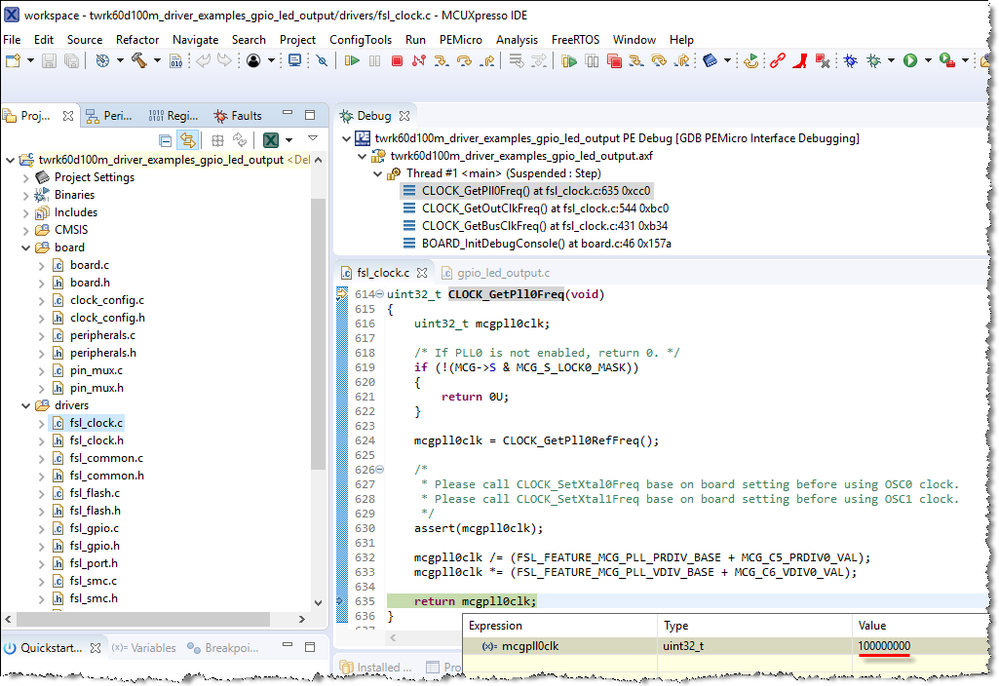Open the ConfigTools menu
The image size is (999, 686).
click(x=361, y=39)
